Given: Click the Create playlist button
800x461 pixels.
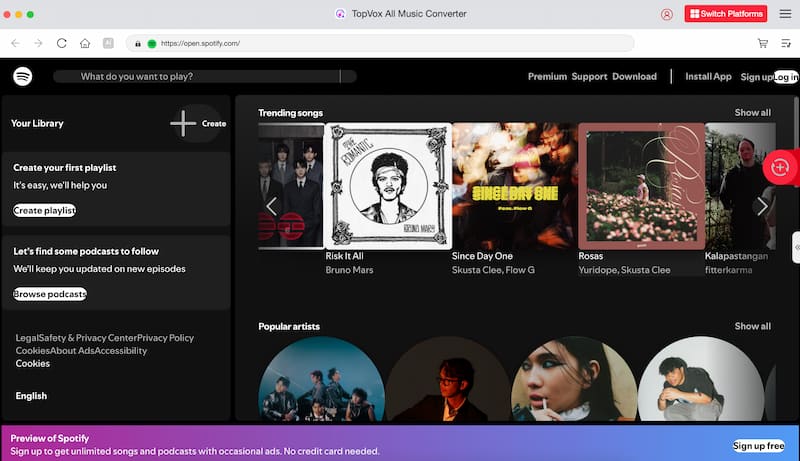Looking at the screenshot, I should [44, 210].
